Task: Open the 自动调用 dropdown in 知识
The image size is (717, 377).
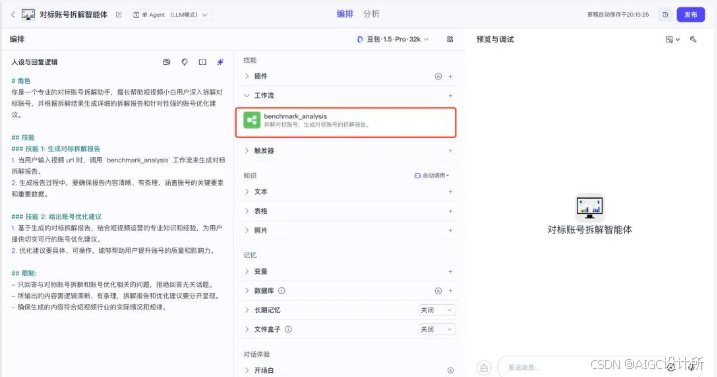Action: [432, 175]
